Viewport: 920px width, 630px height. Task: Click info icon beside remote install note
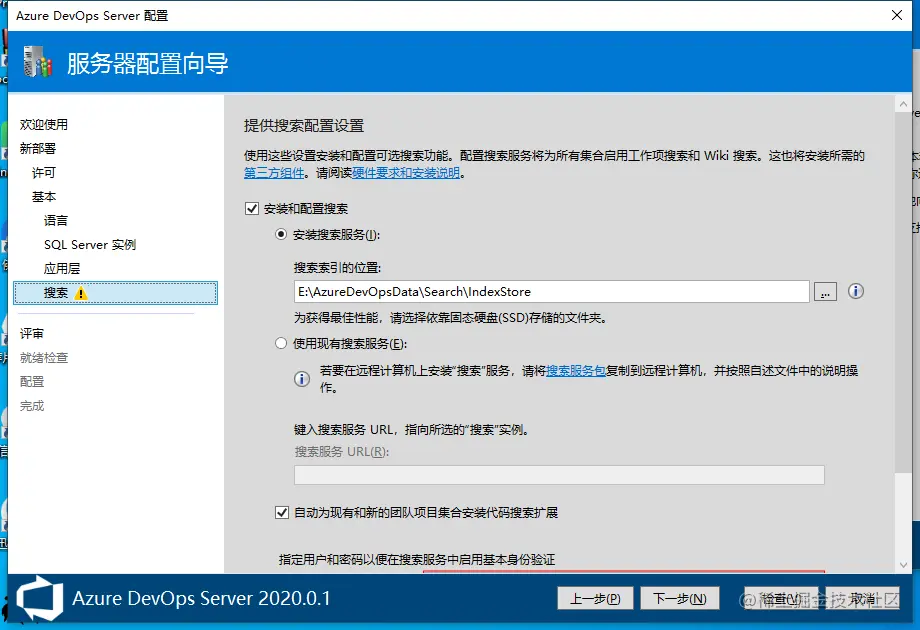coord(302,379)
